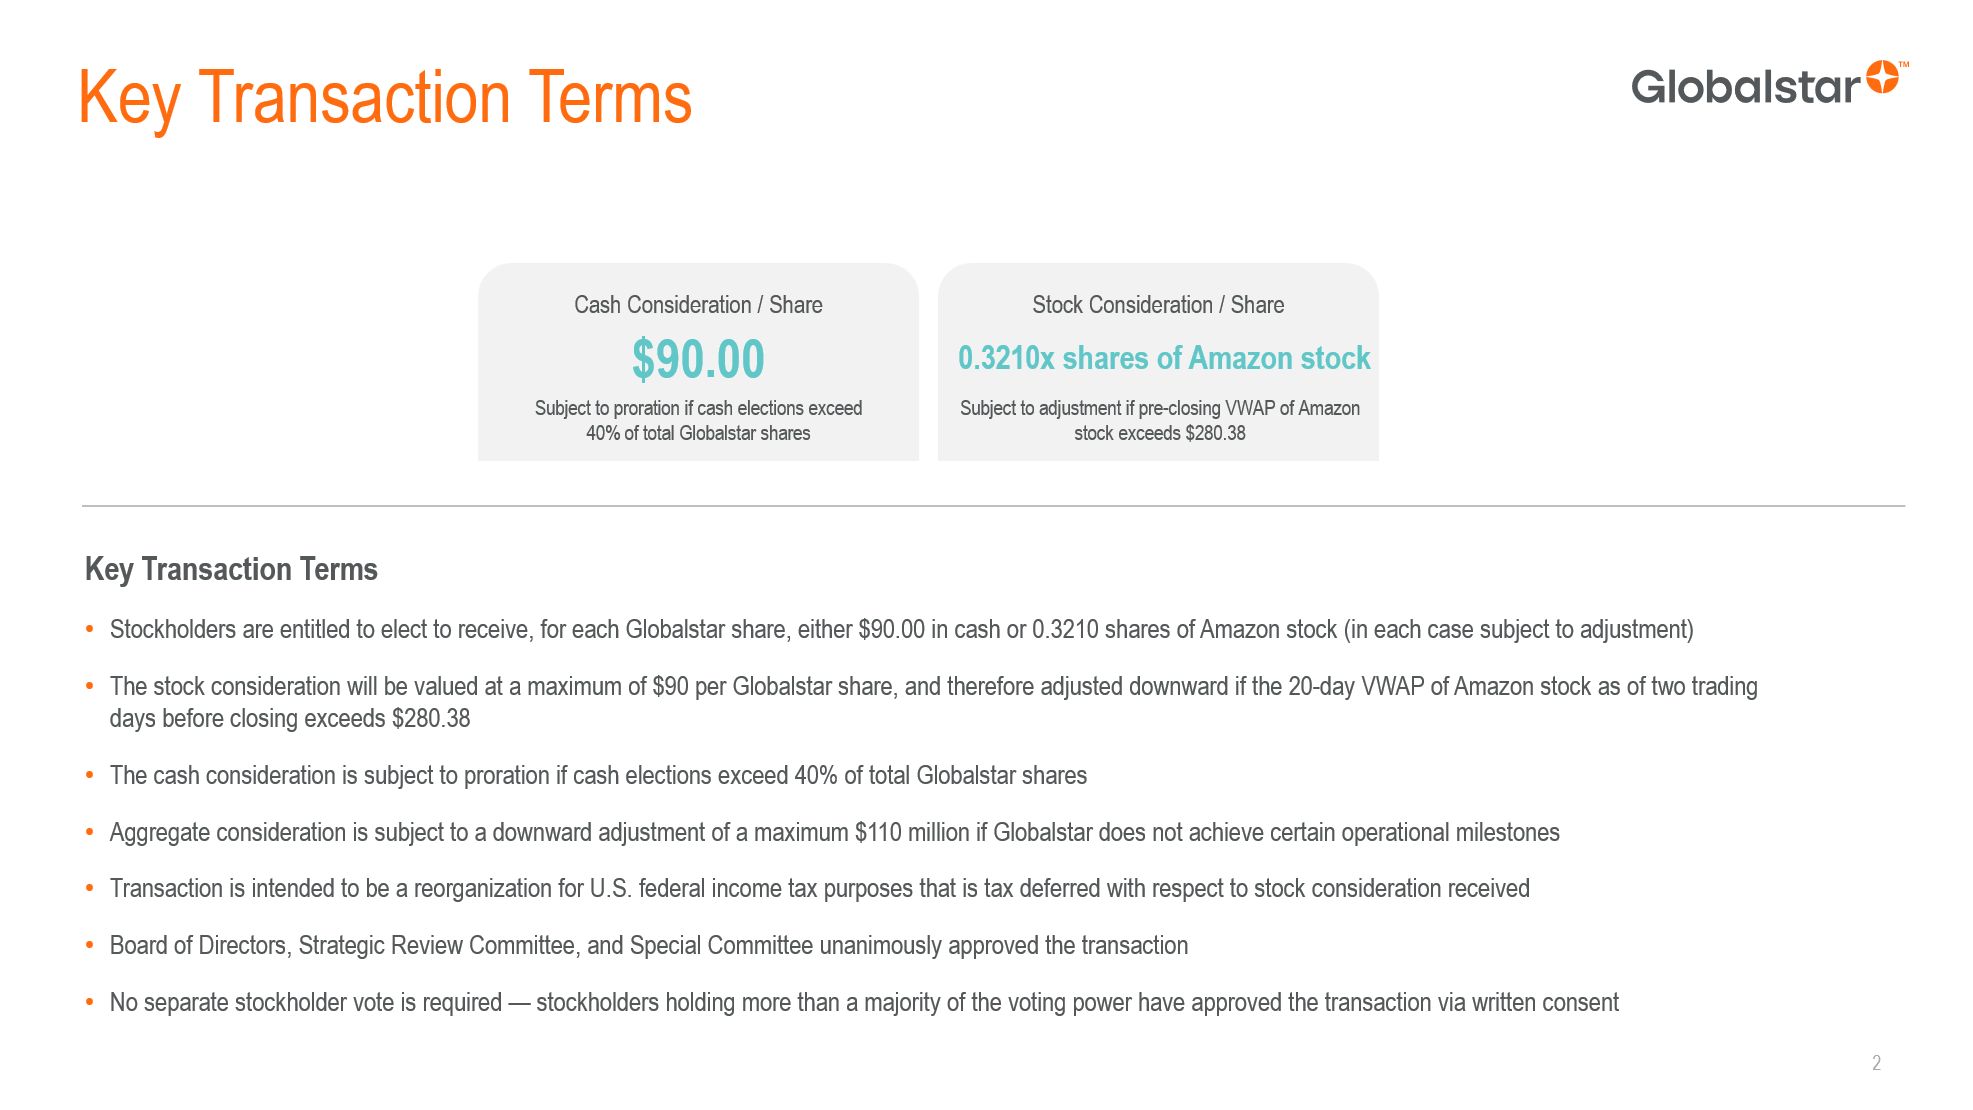The height and width of the screenshot is (1110, 1973).
Task: Click the 'Cash Consideration / Share' card heading
Action: (698, 305)
